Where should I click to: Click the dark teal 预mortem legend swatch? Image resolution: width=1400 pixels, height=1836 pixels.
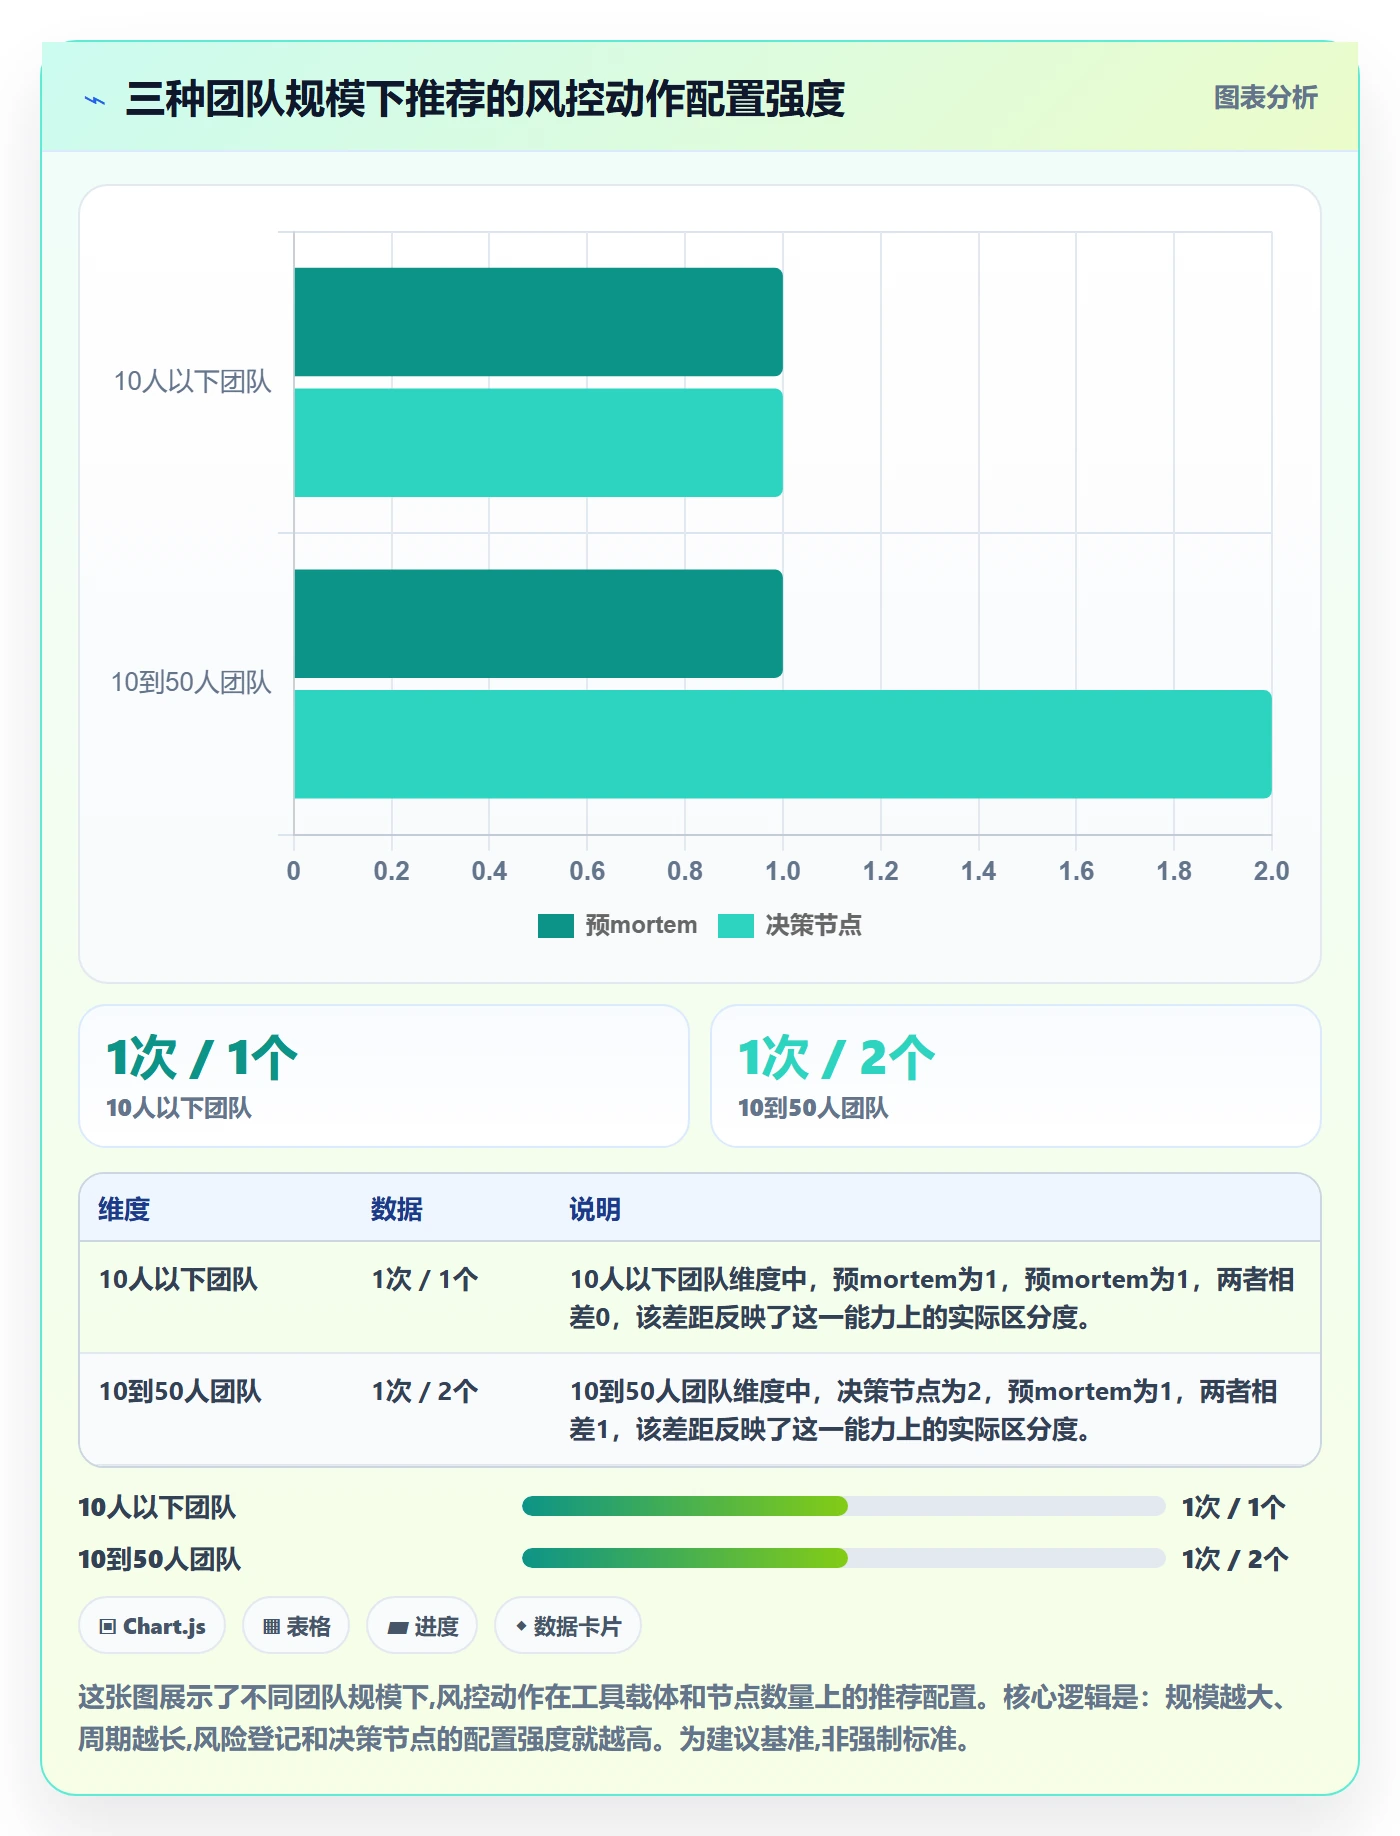(556, 926)
